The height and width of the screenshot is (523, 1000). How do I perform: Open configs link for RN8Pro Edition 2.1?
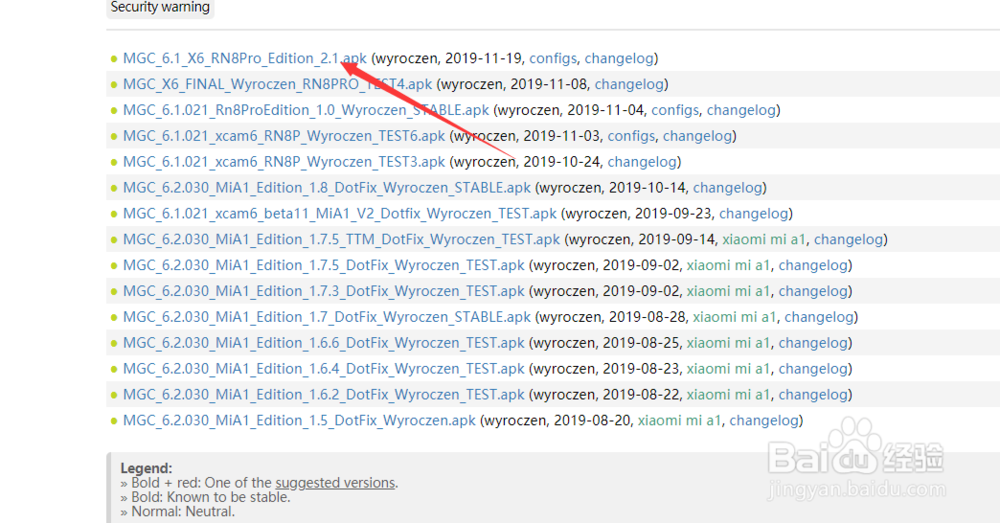(552, 59)
